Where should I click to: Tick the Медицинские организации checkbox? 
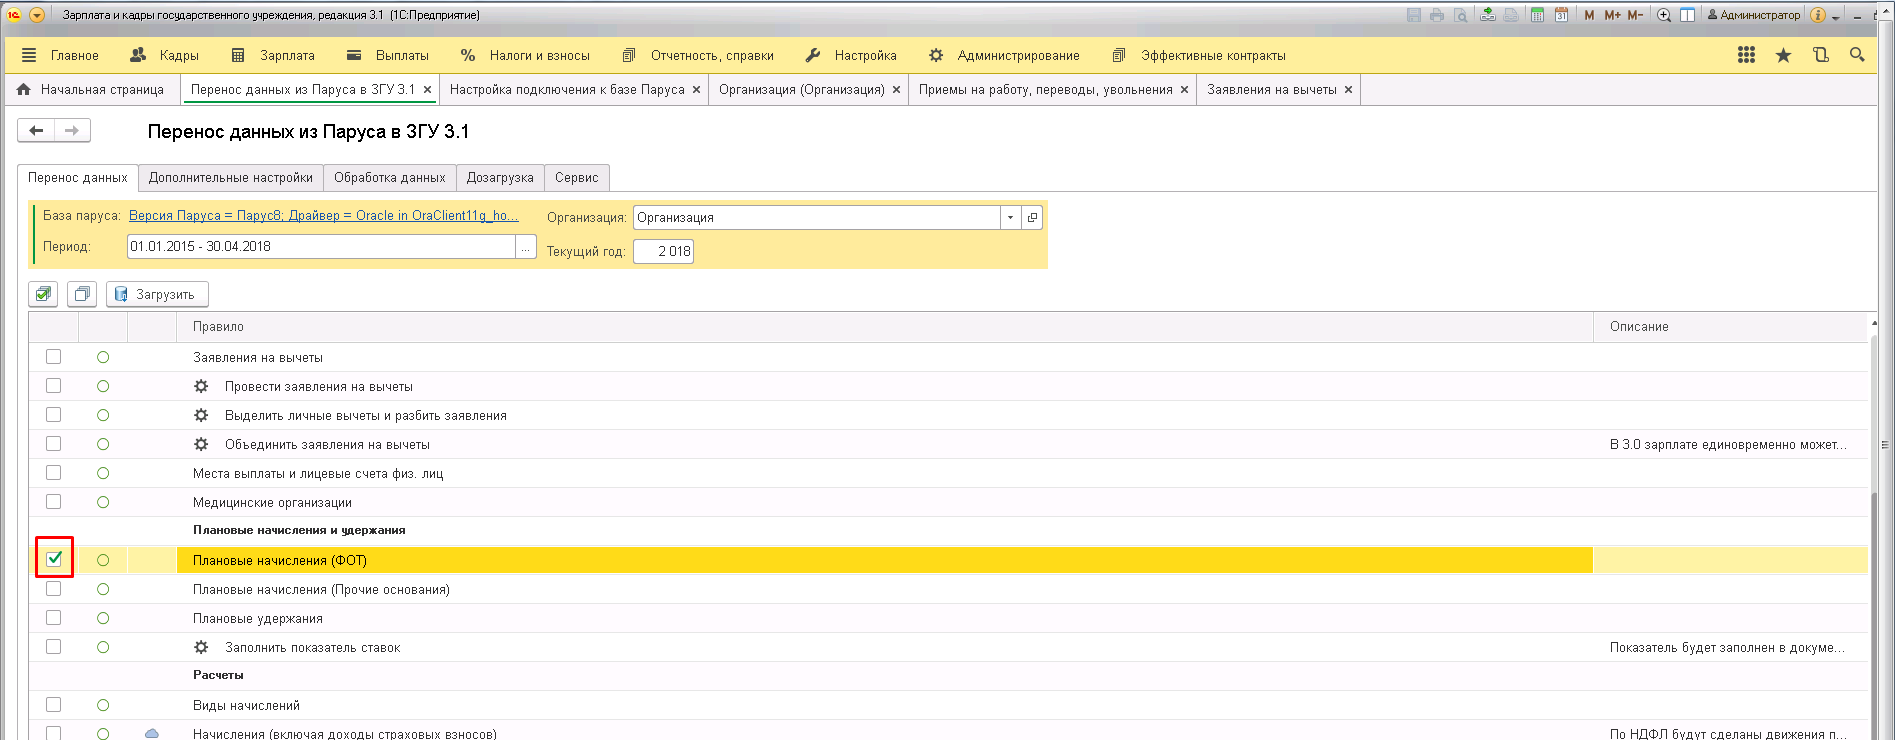click(x=54, y=502)
